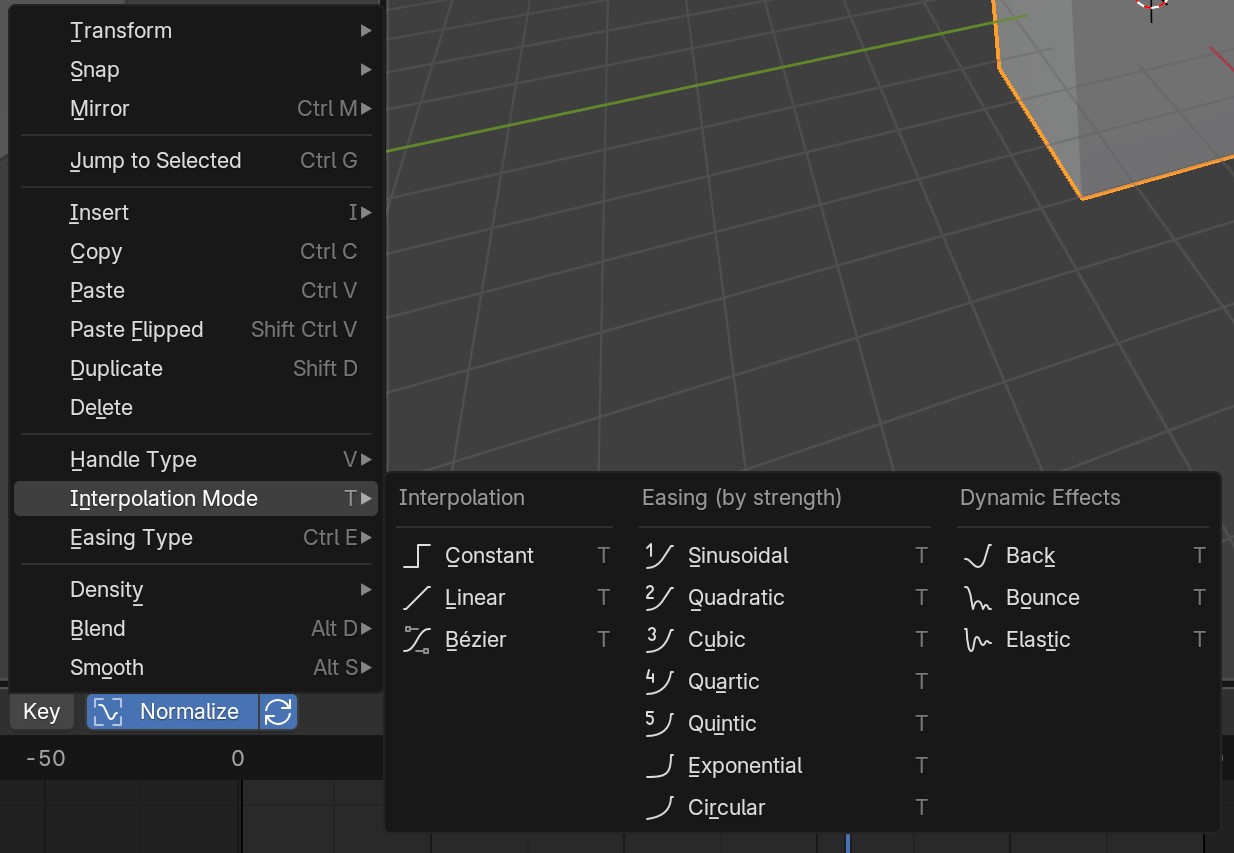This screenshot has height=853, width=1234.
Task: Expand the Smooth submenu
Action: [x=196, y=668]
